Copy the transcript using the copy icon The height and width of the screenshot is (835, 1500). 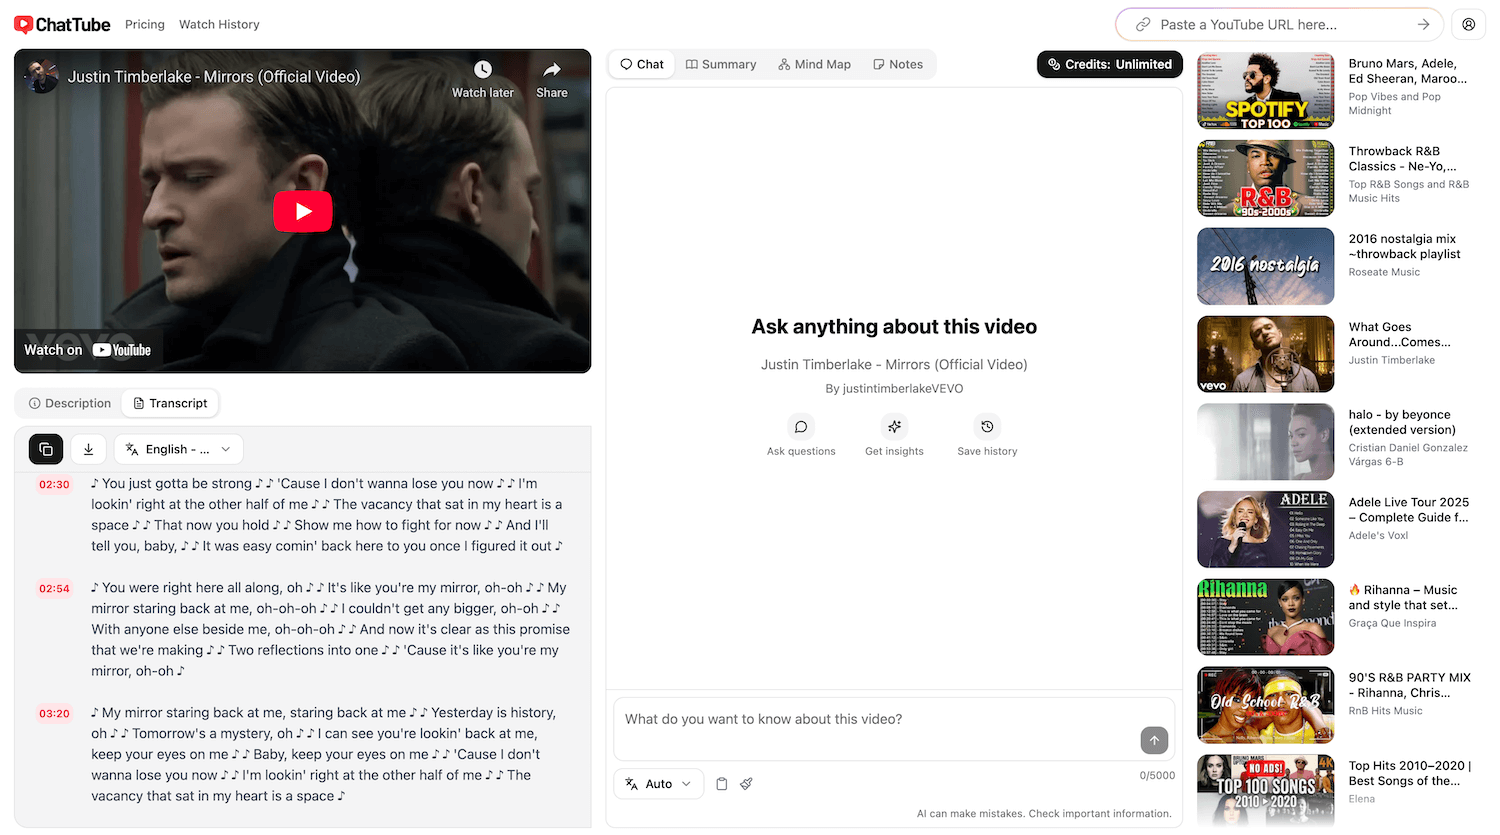[45, 449]
